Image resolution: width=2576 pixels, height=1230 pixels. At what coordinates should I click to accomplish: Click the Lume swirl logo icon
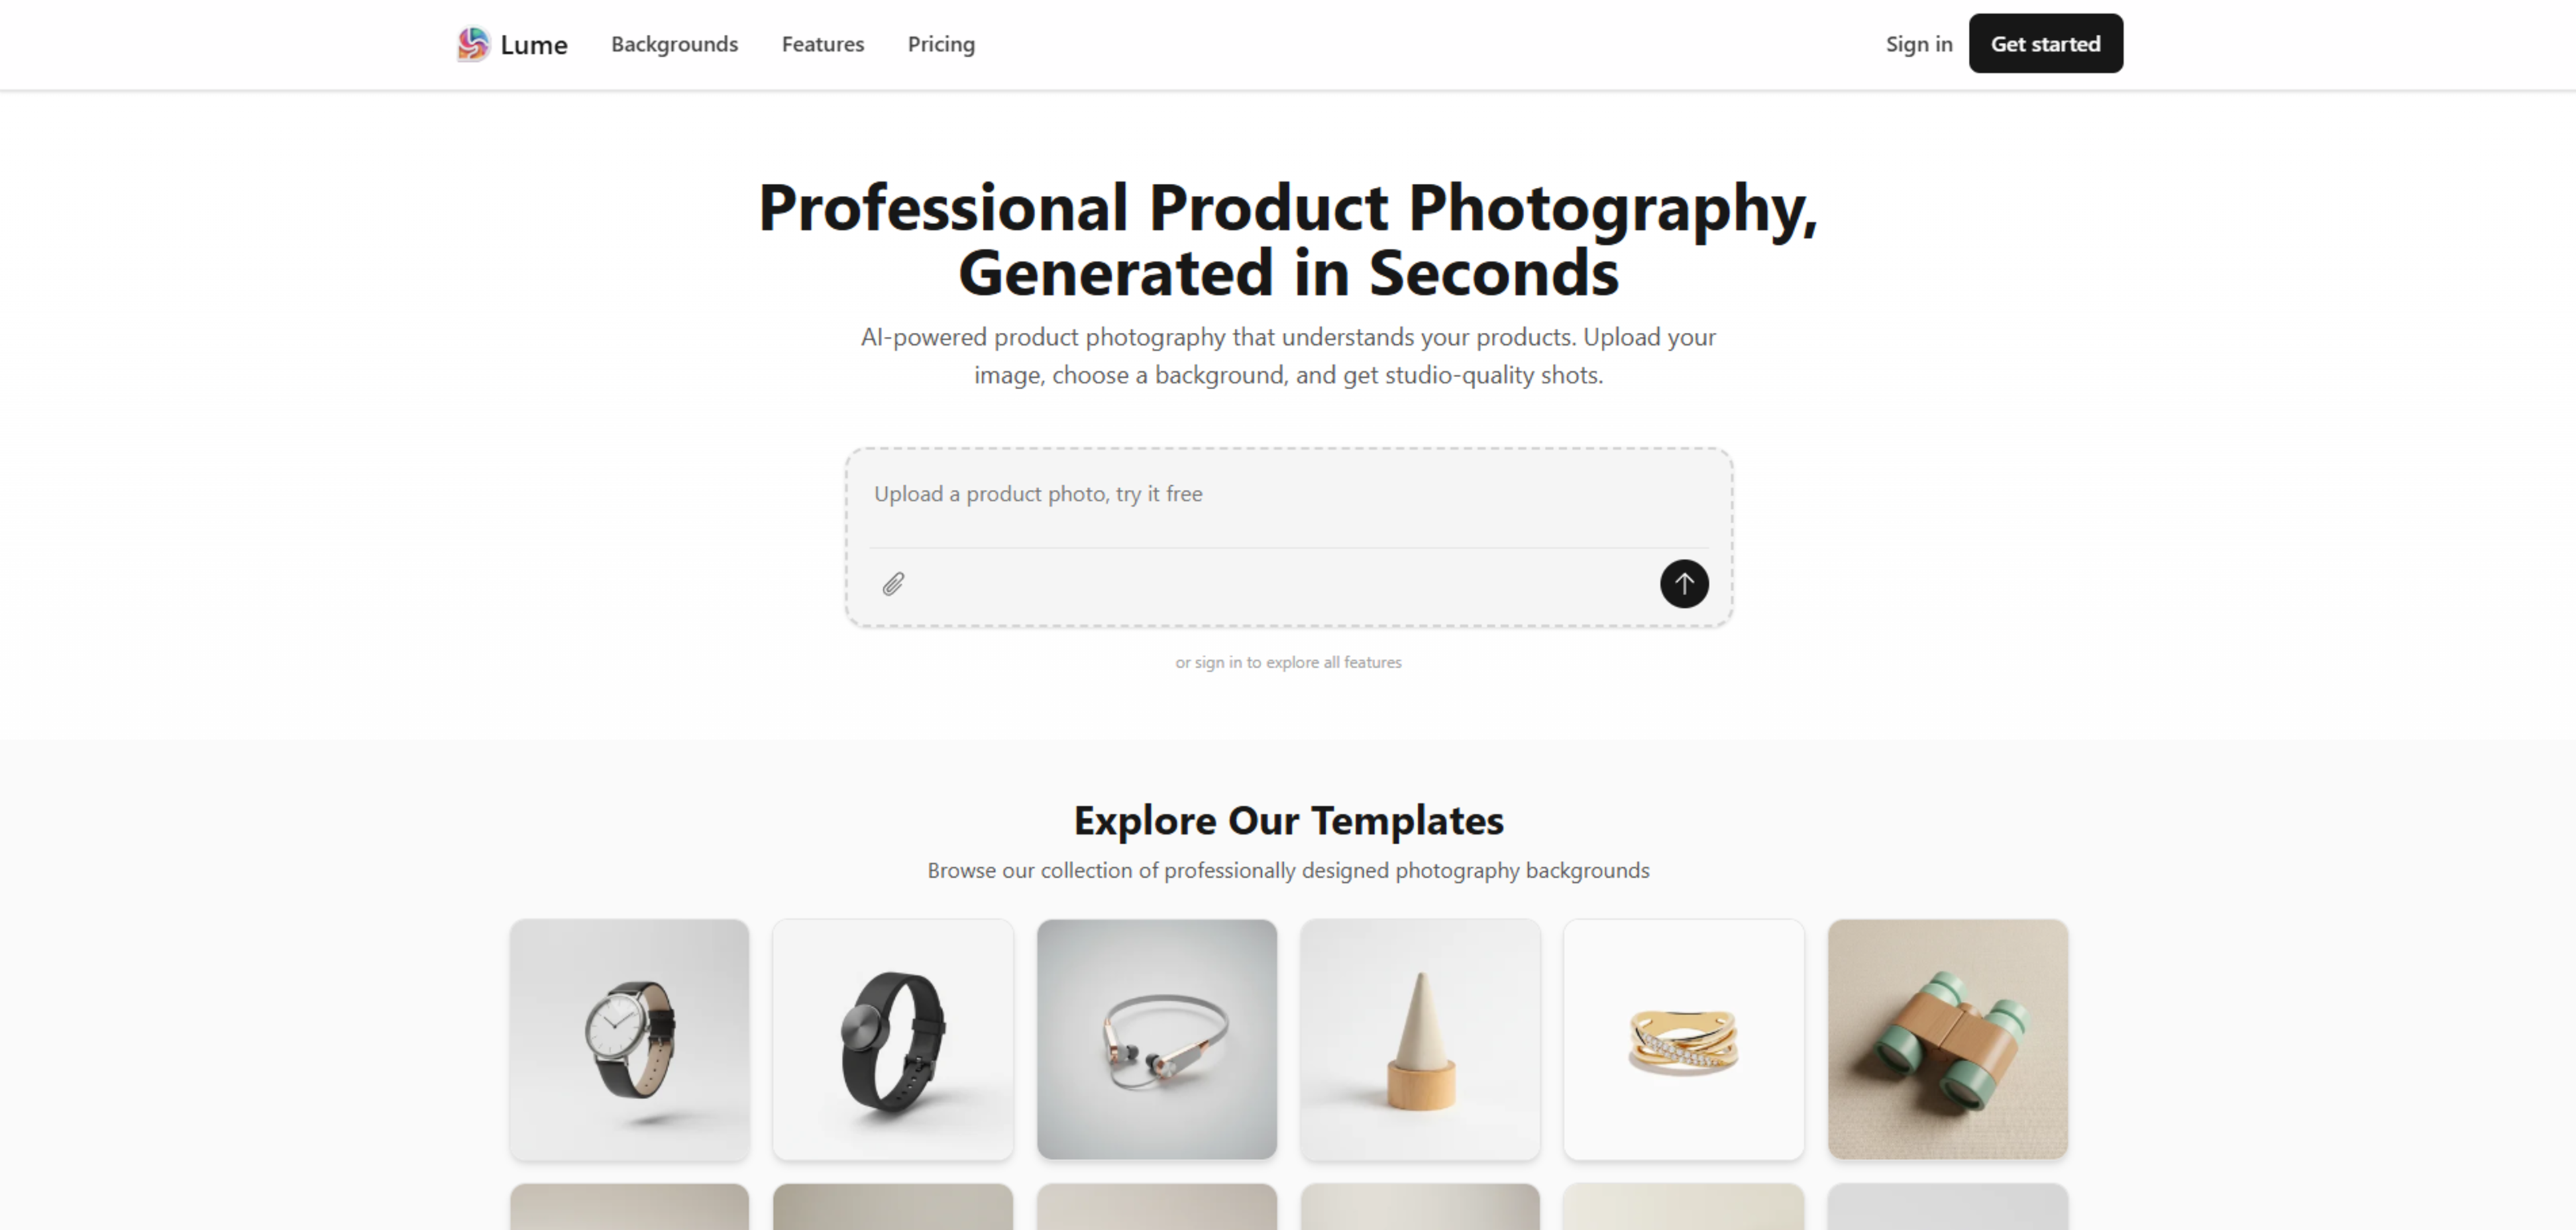[x=473, y=44]
